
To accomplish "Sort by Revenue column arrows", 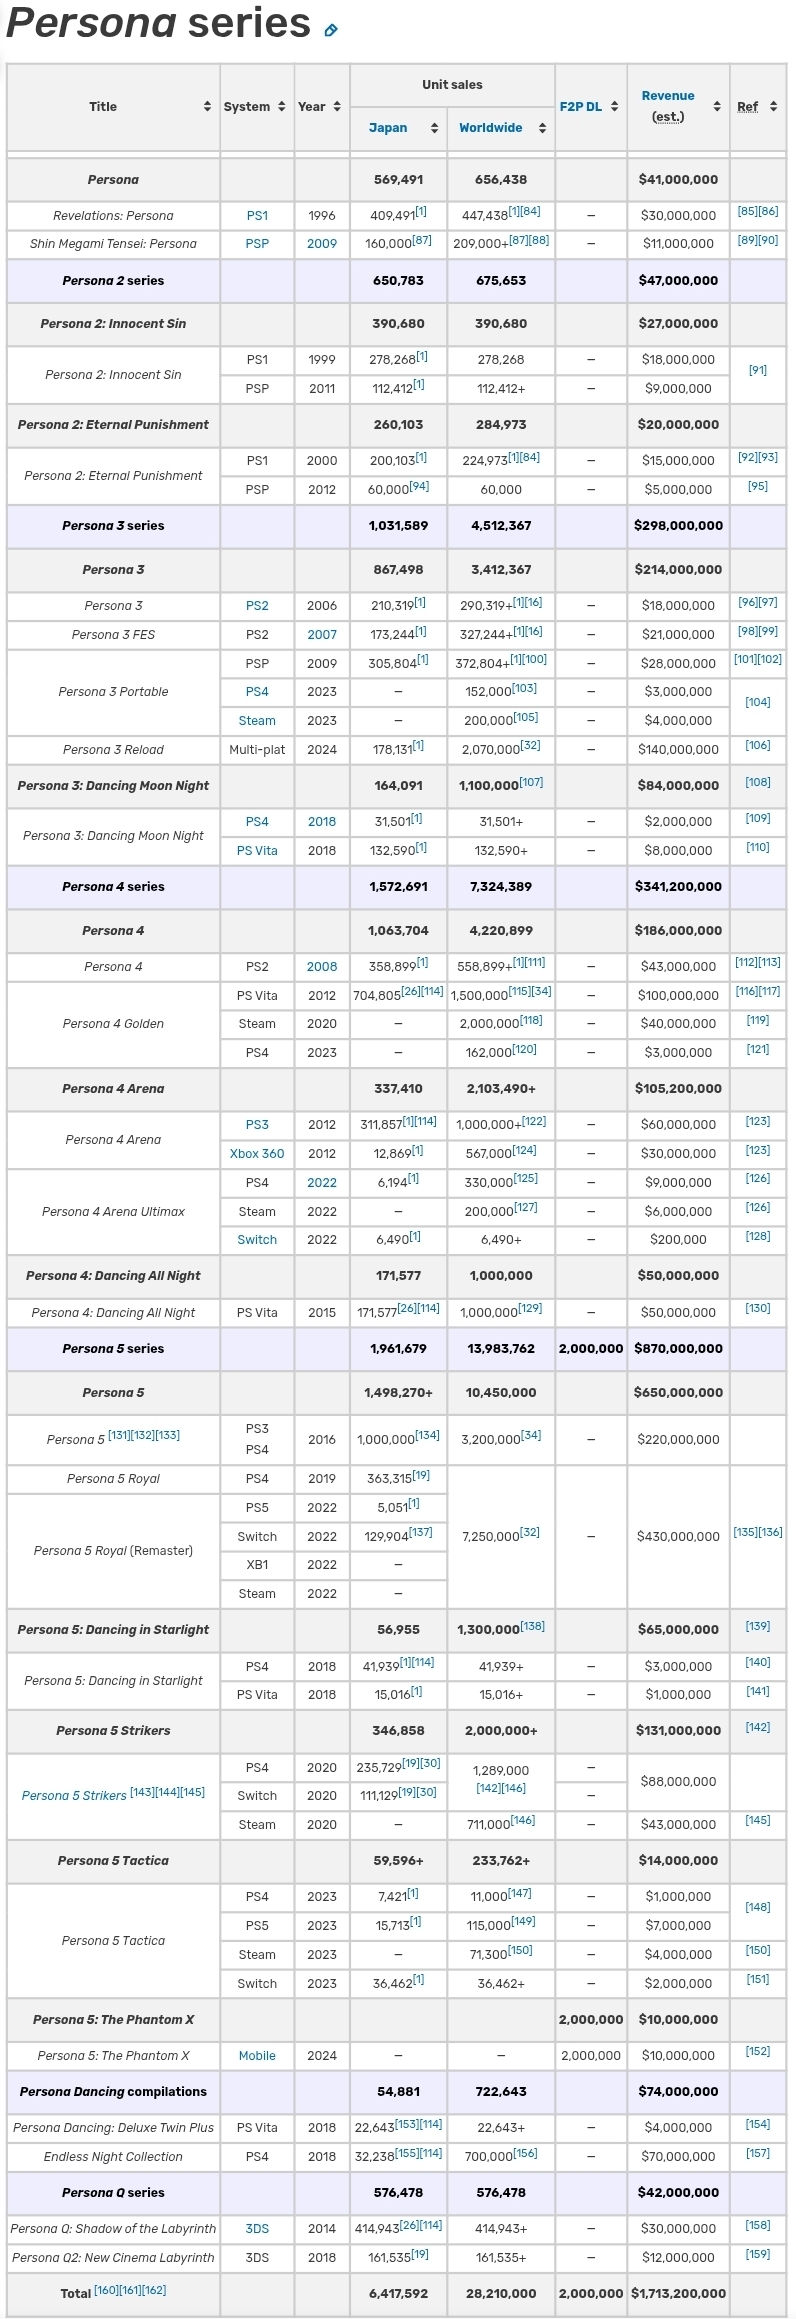I will [717, 107].
